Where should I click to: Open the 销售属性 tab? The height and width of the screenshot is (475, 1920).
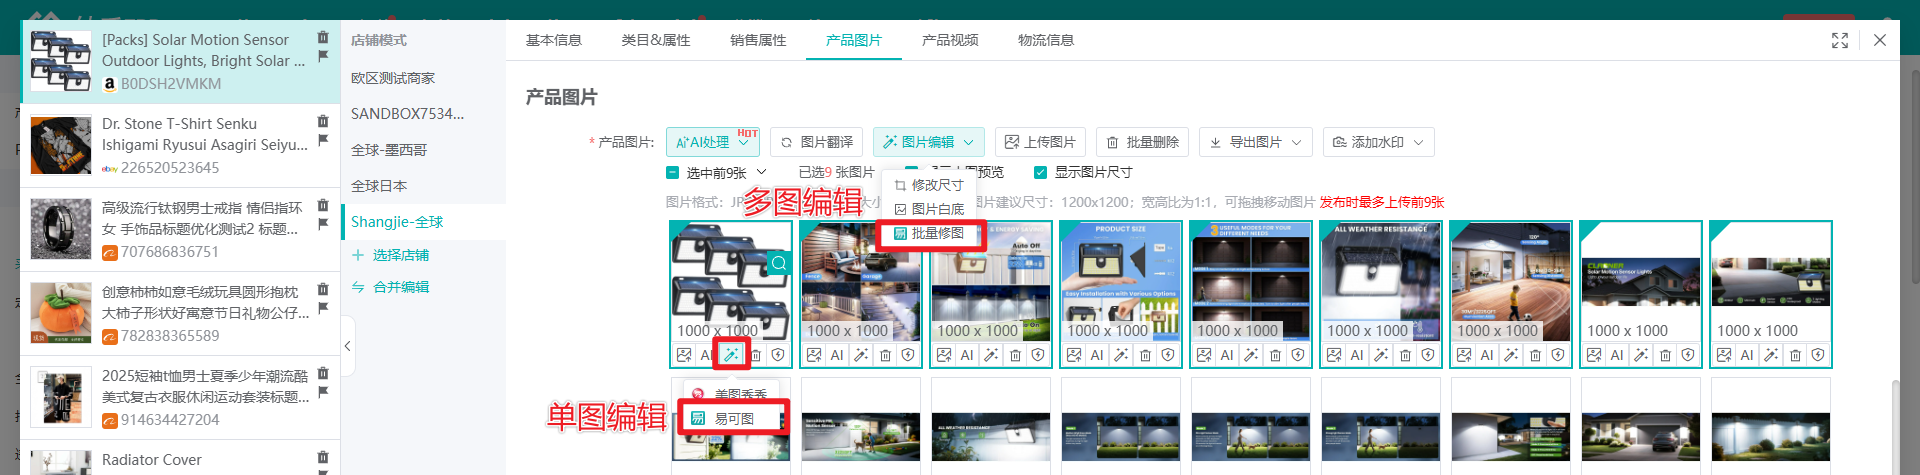coord(758,40)
